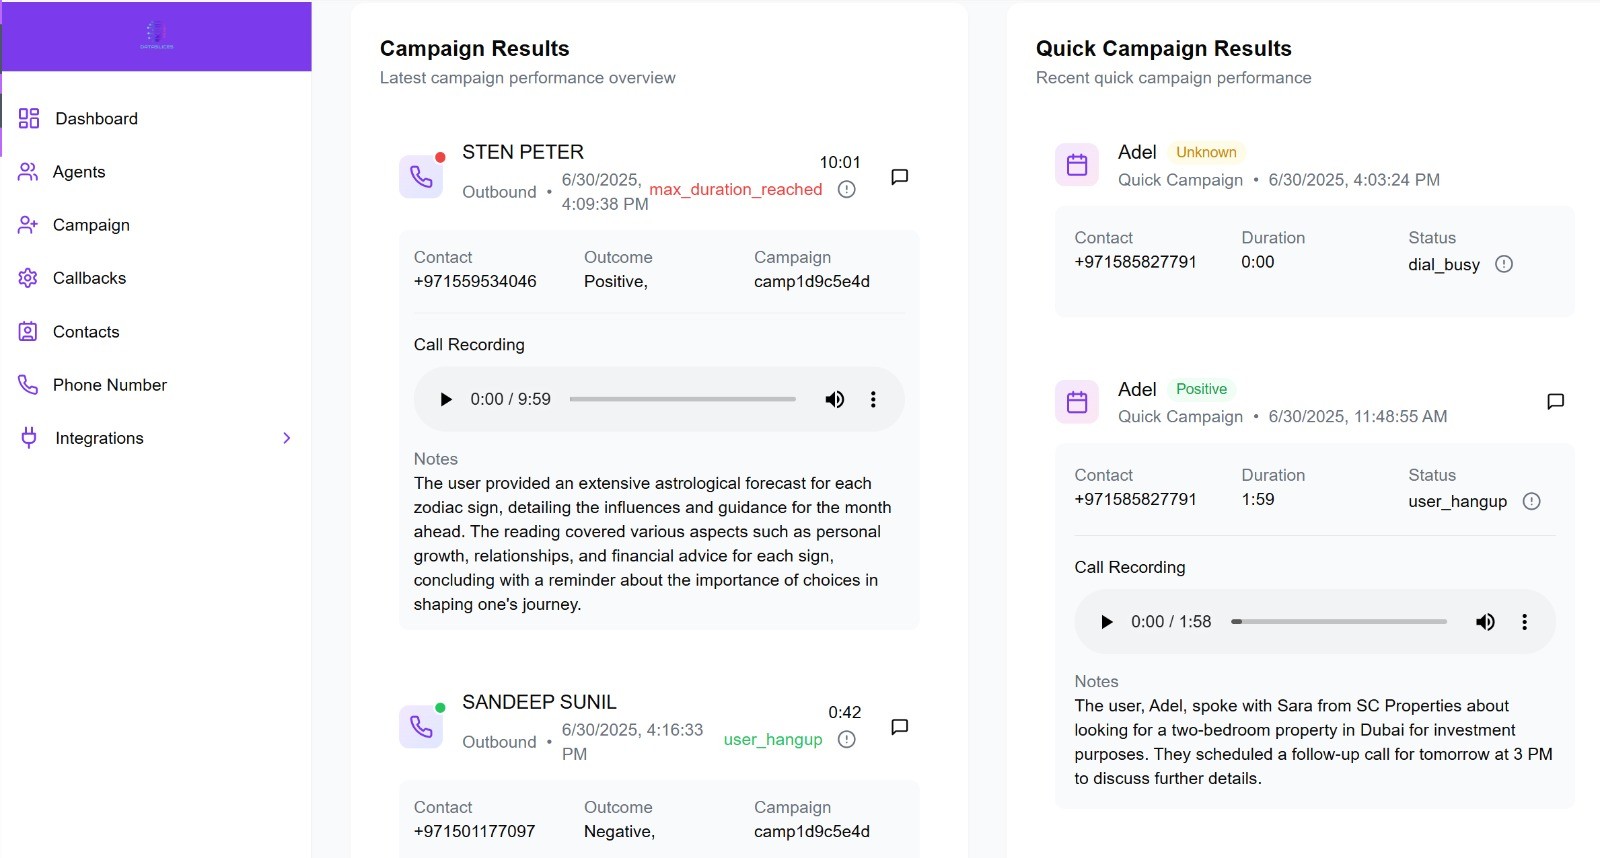Screen dimensions: 1600x858
Task: Click SANDEEP SUNIL's green user_hangup label
Action: point(773,739)
